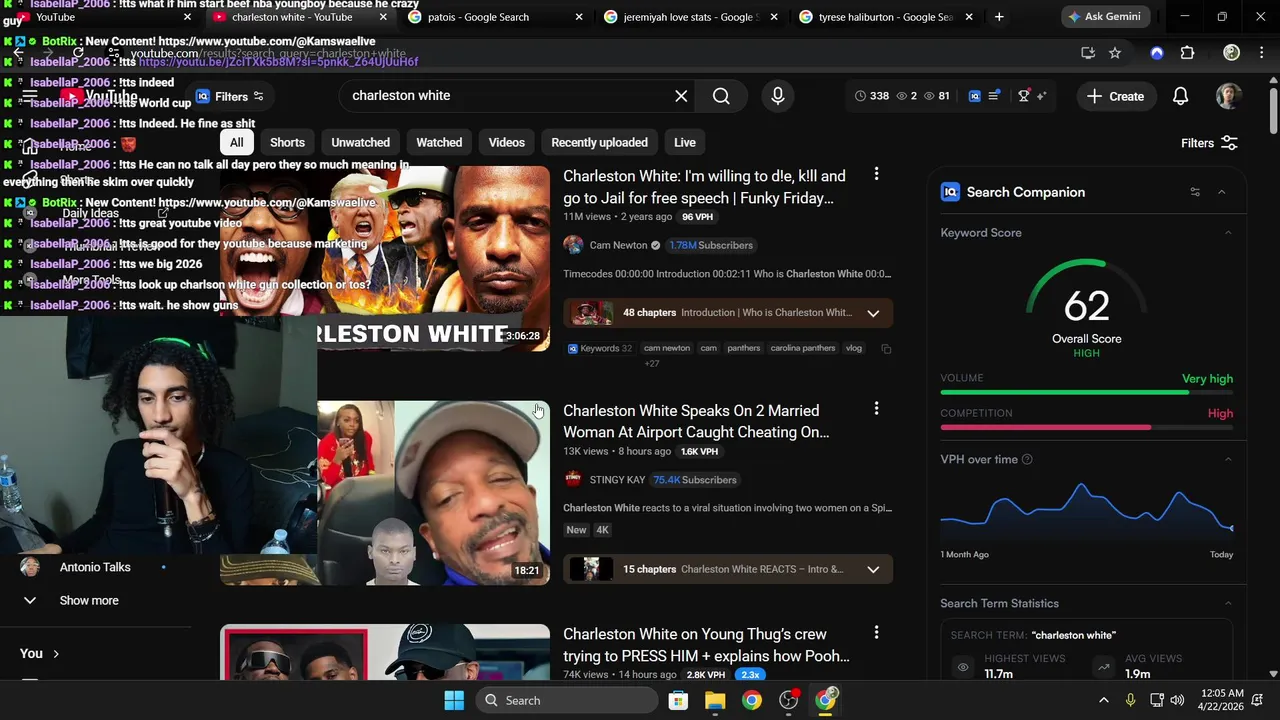
Task: Open Search Companion settings sliders icon
Action: coord(1195,192)
